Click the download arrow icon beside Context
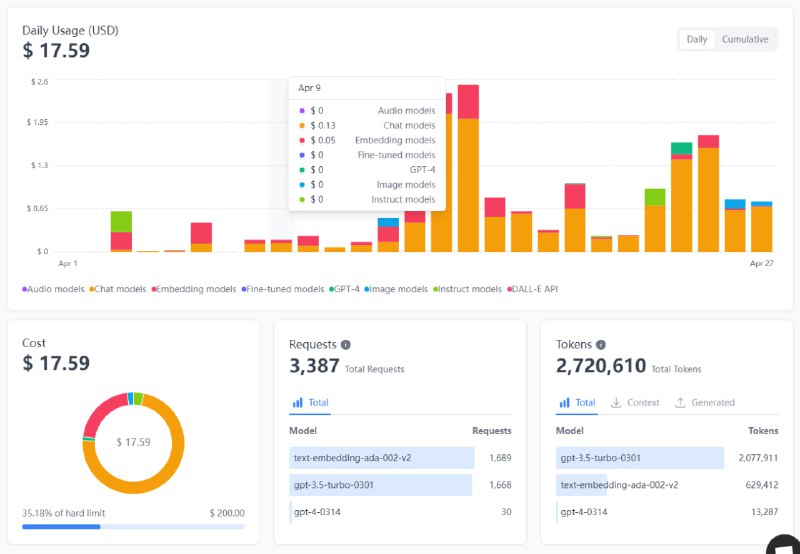Image resolution: width=800 pixels, height=554 pixels. point(616,403)
